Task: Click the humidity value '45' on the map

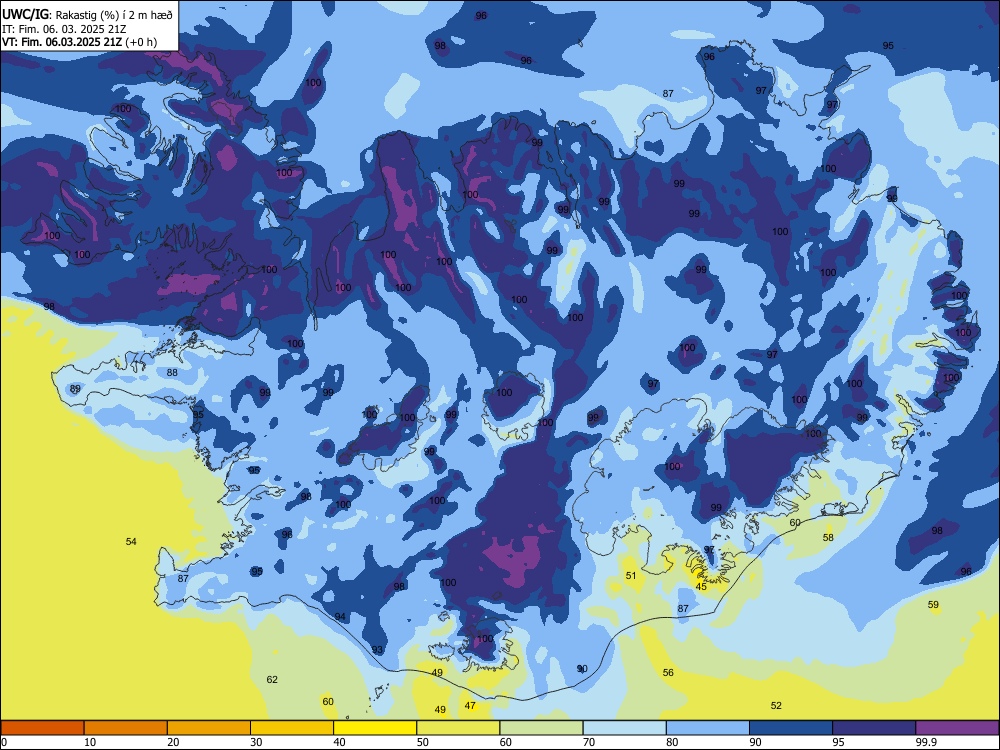Action: [701, 587]
